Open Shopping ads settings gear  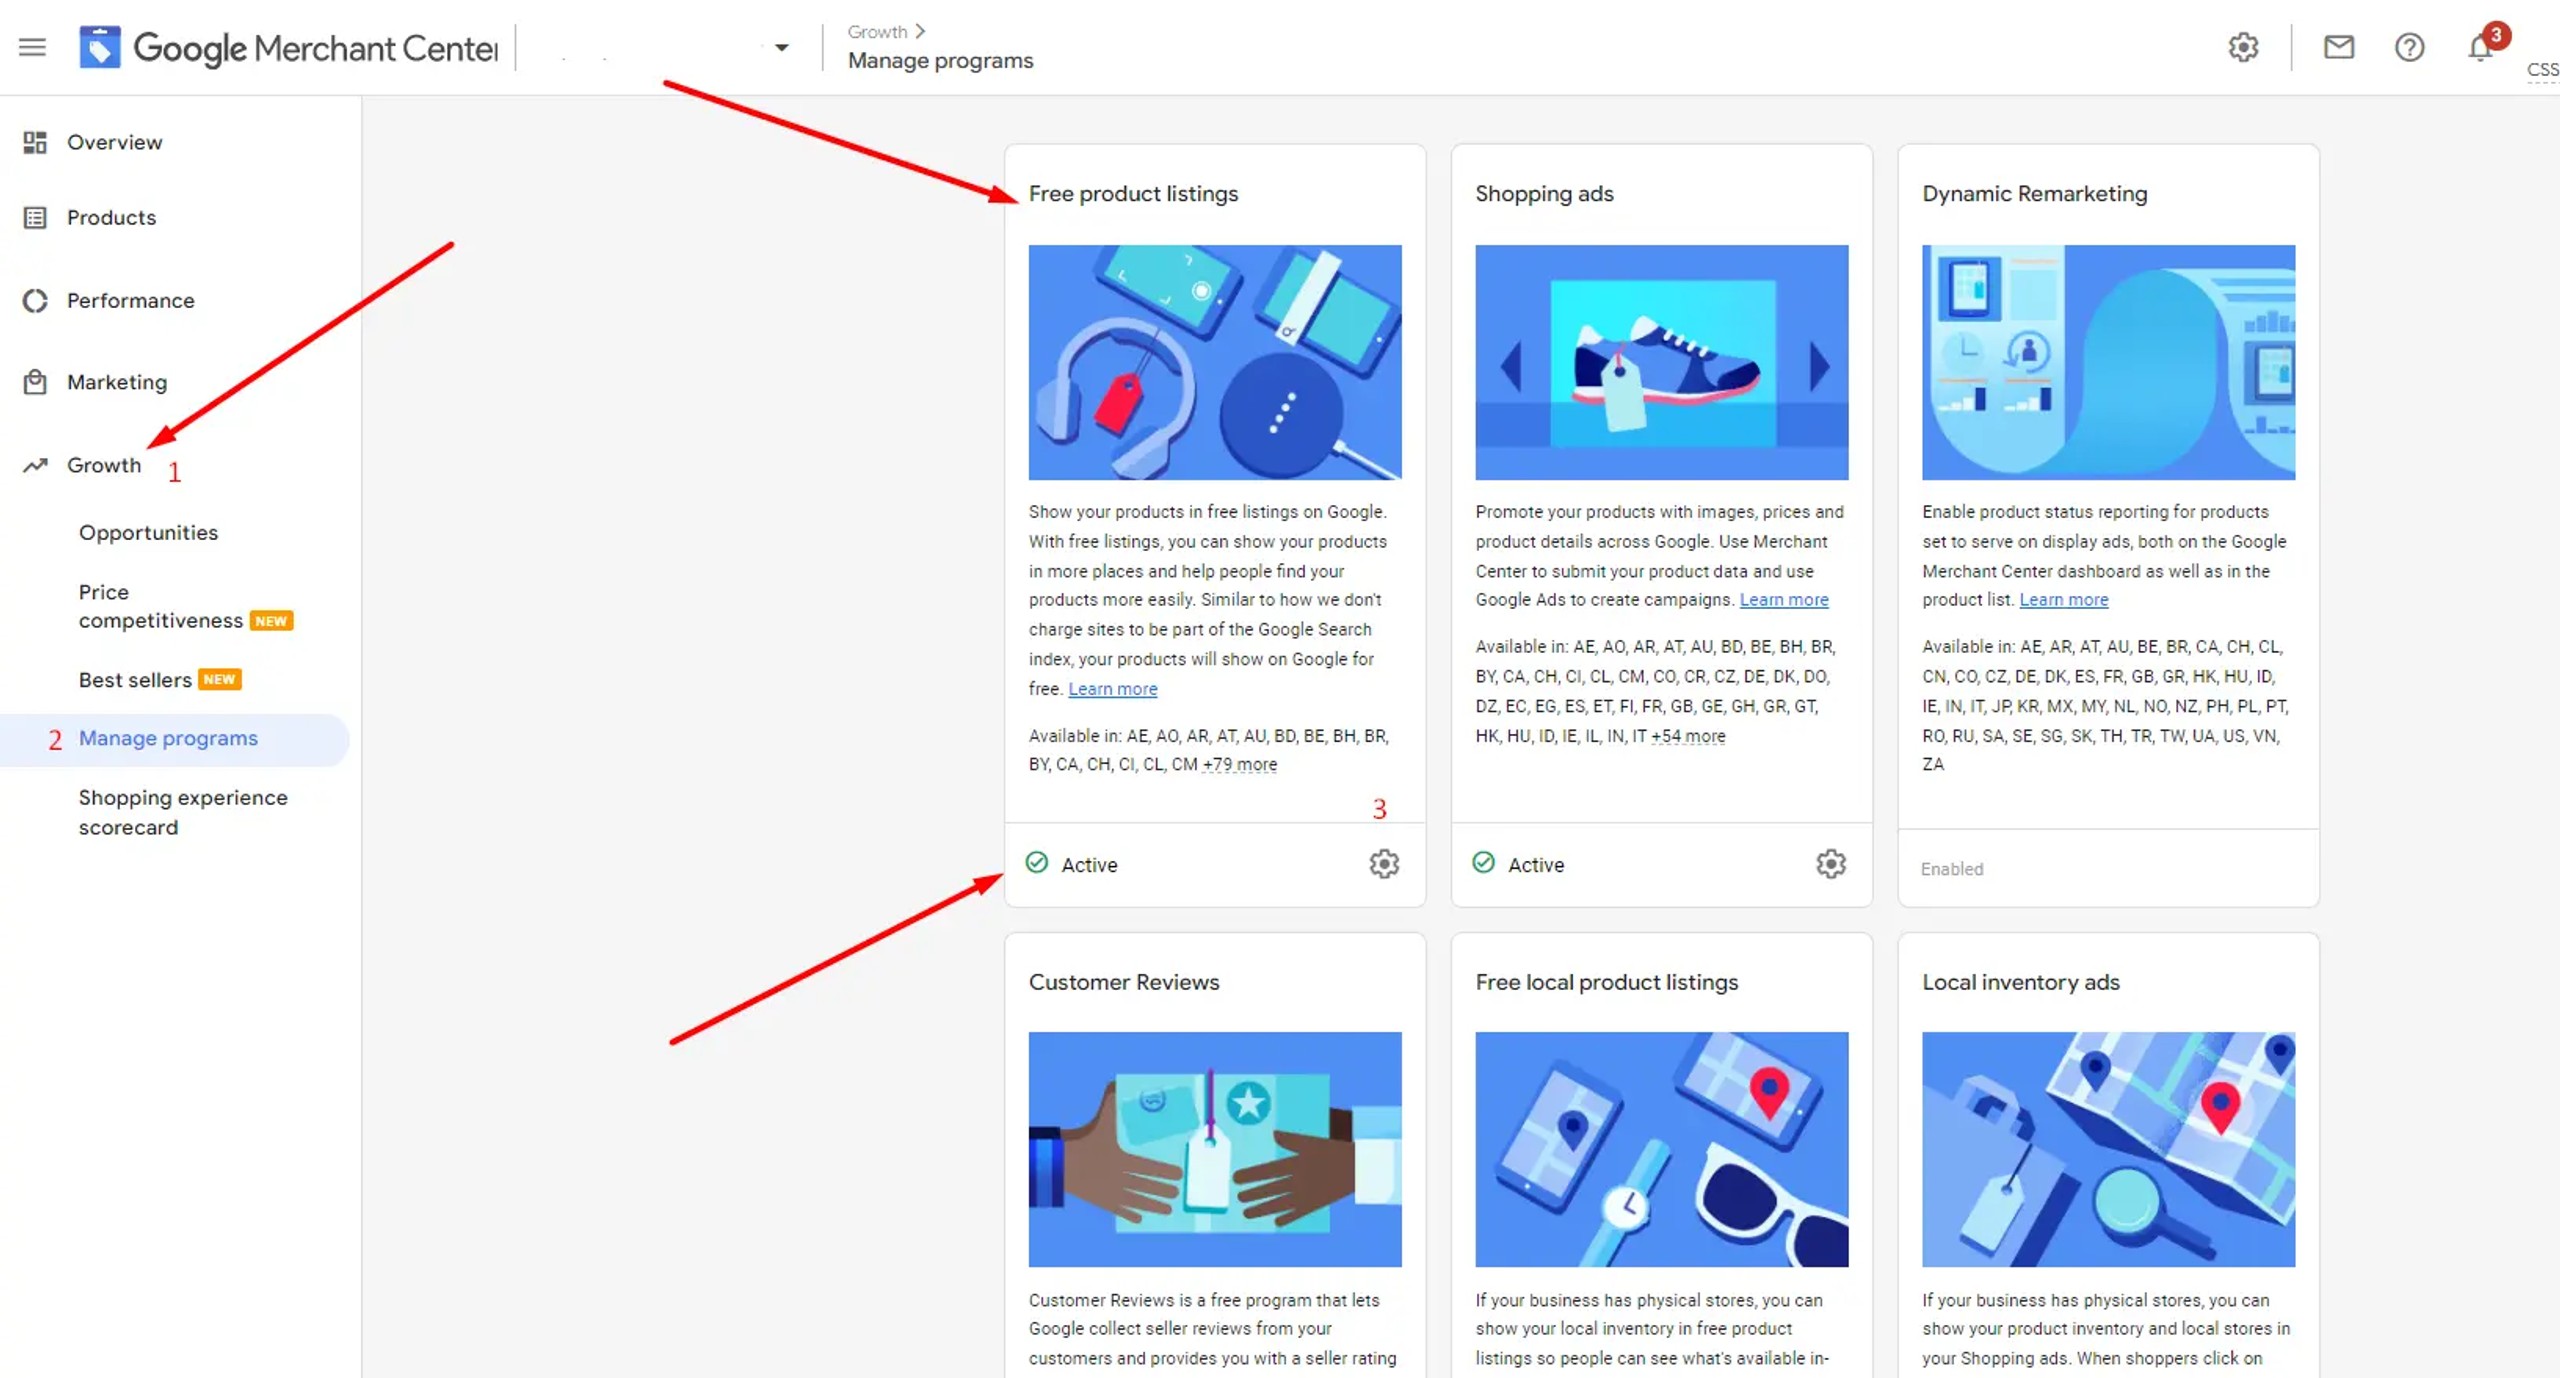pos(1830,864)
